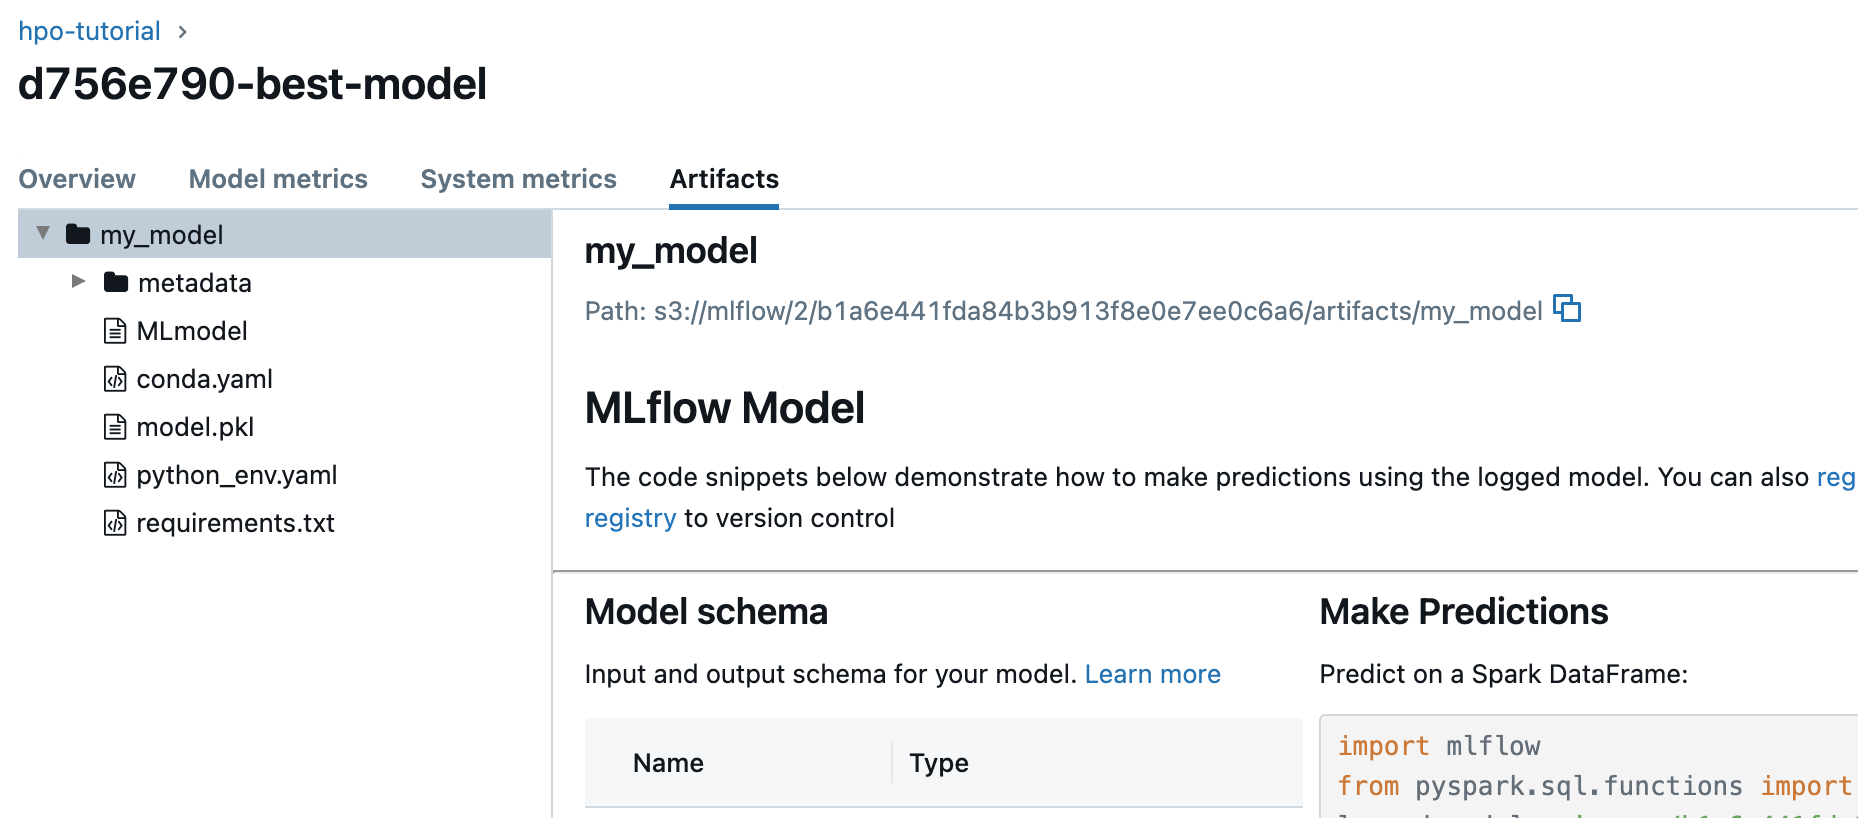Select requirements.txt in the artifact tree
The width and height of the screenshot is (1858, 818).
tap(235, 523)
